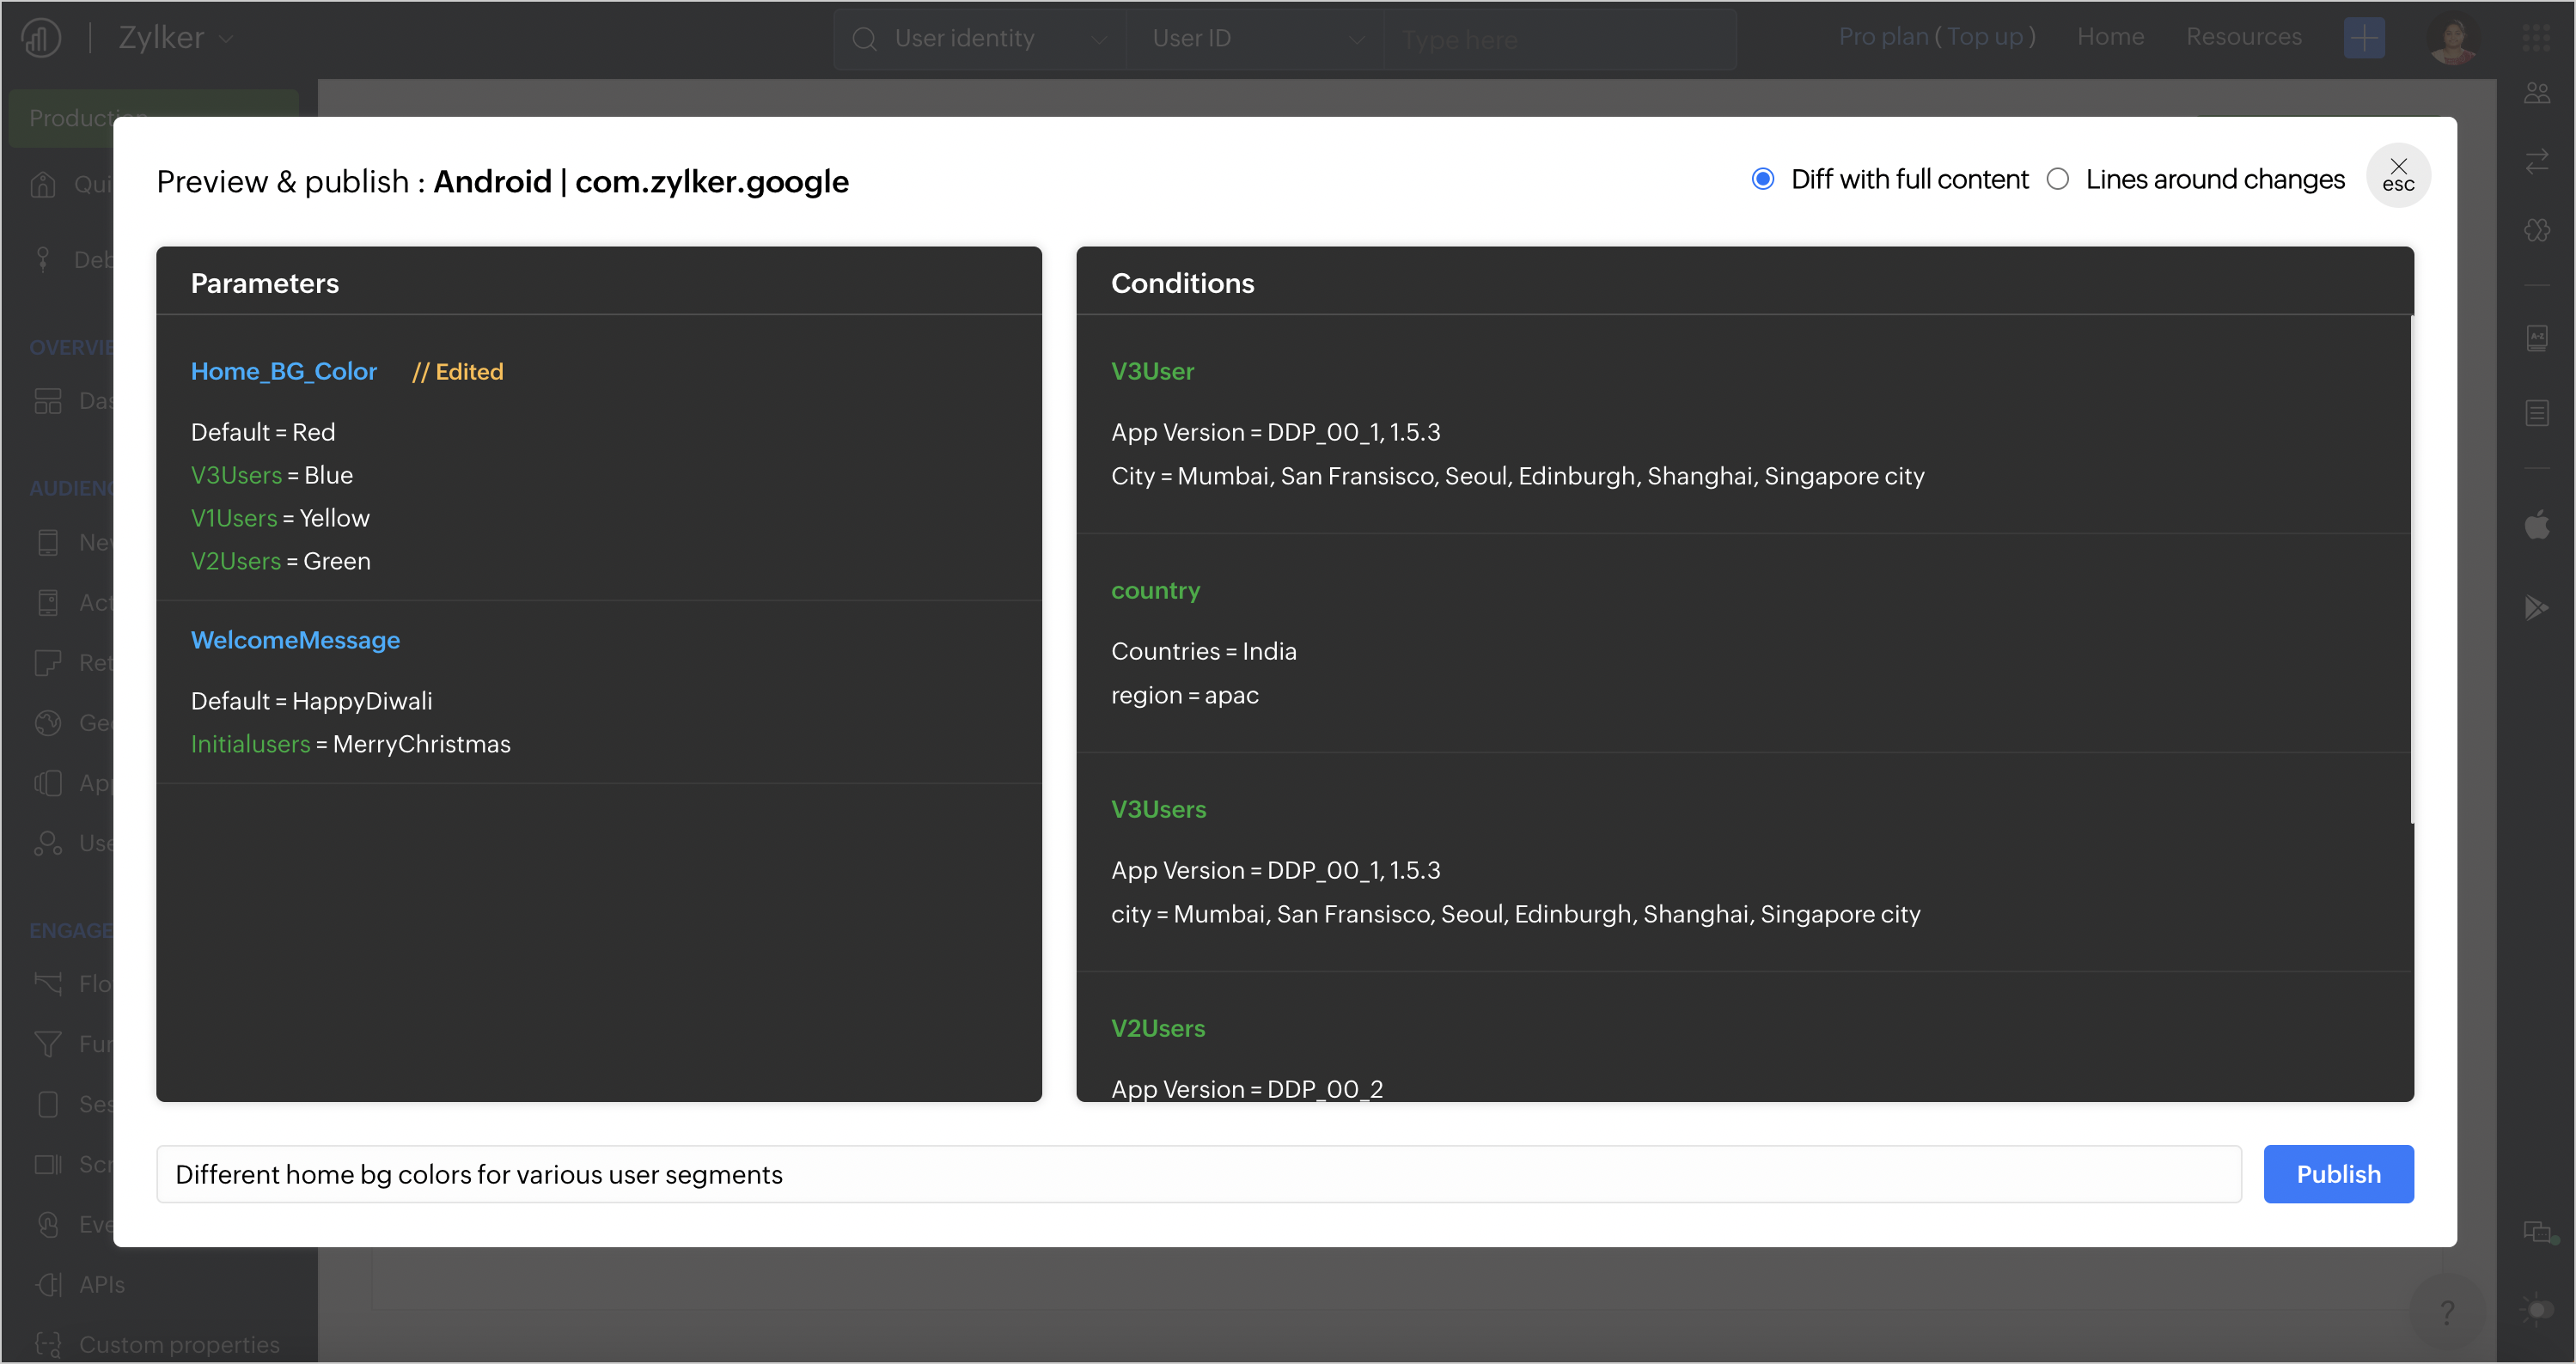Select Diff with full content radio
Viewport: 2576px width, 1364px height.
tap(1763, 179)
